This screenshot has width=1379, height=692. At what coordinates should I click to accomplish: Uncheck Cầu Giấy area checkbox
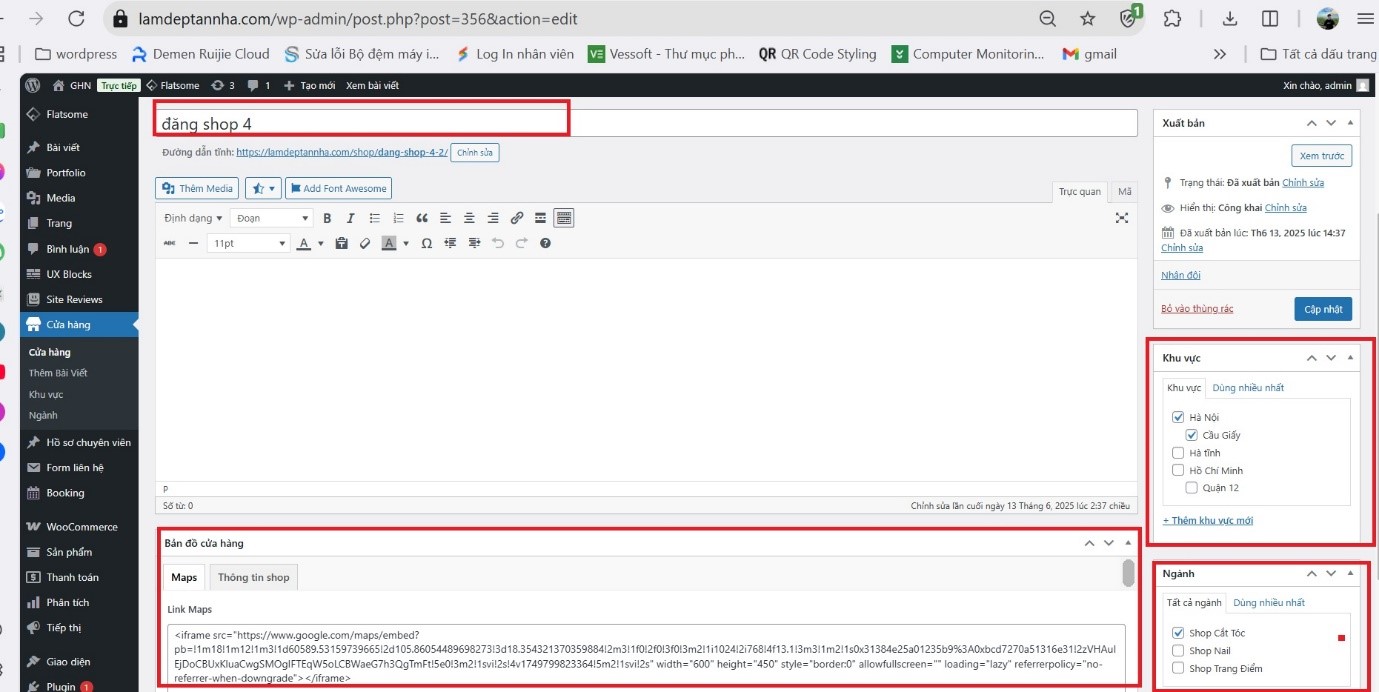[1192, 435]
